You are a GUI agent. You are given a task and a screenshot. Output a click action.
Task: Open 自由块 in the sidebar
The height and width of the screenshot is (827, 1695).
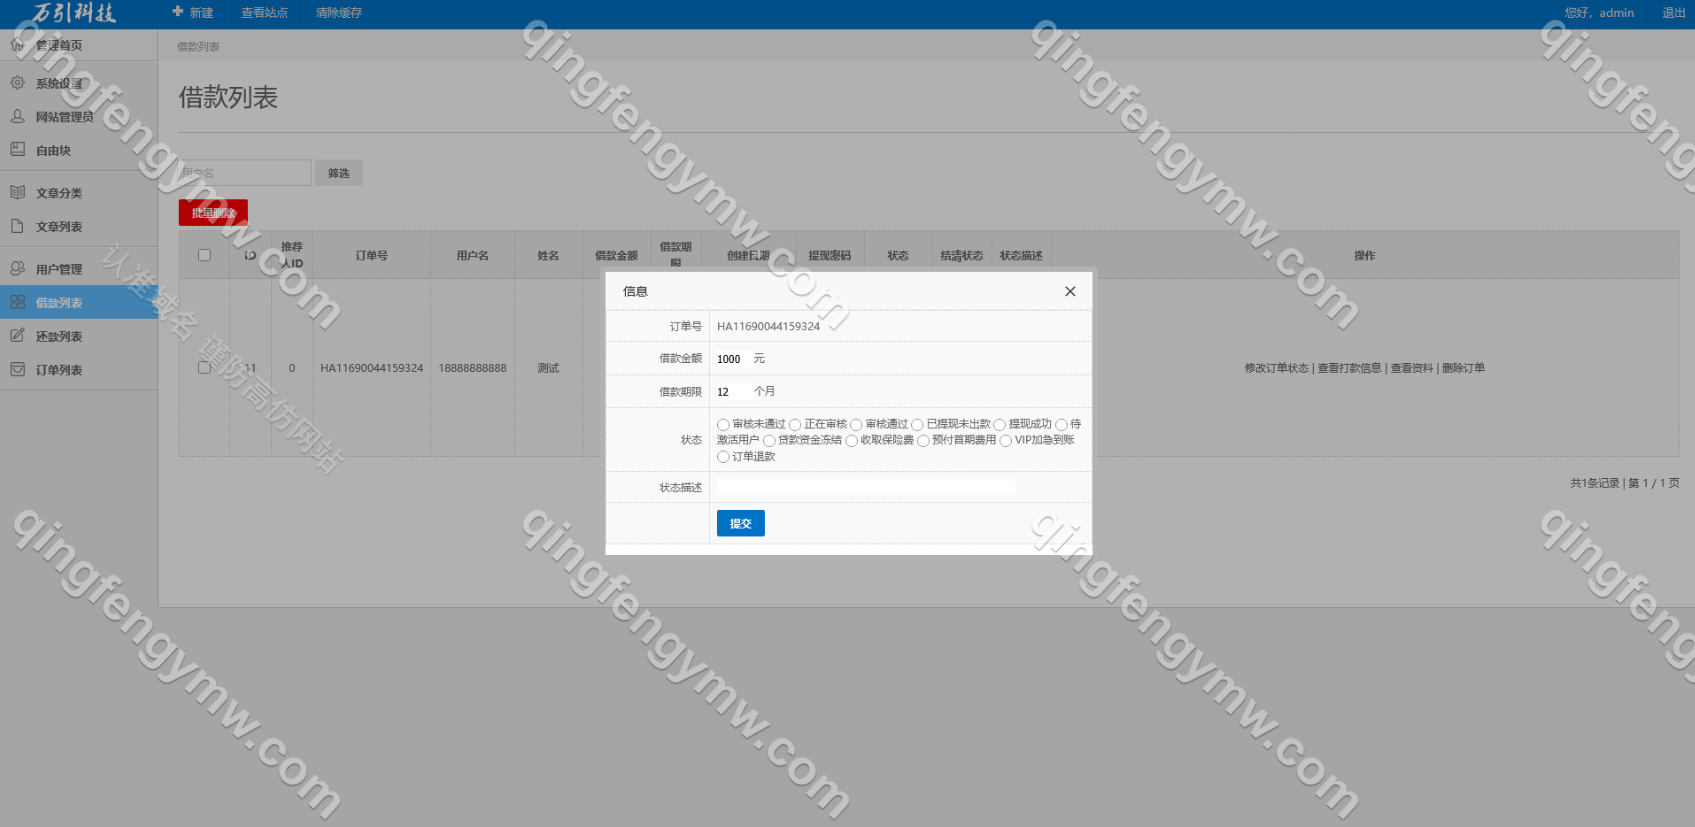53,151
